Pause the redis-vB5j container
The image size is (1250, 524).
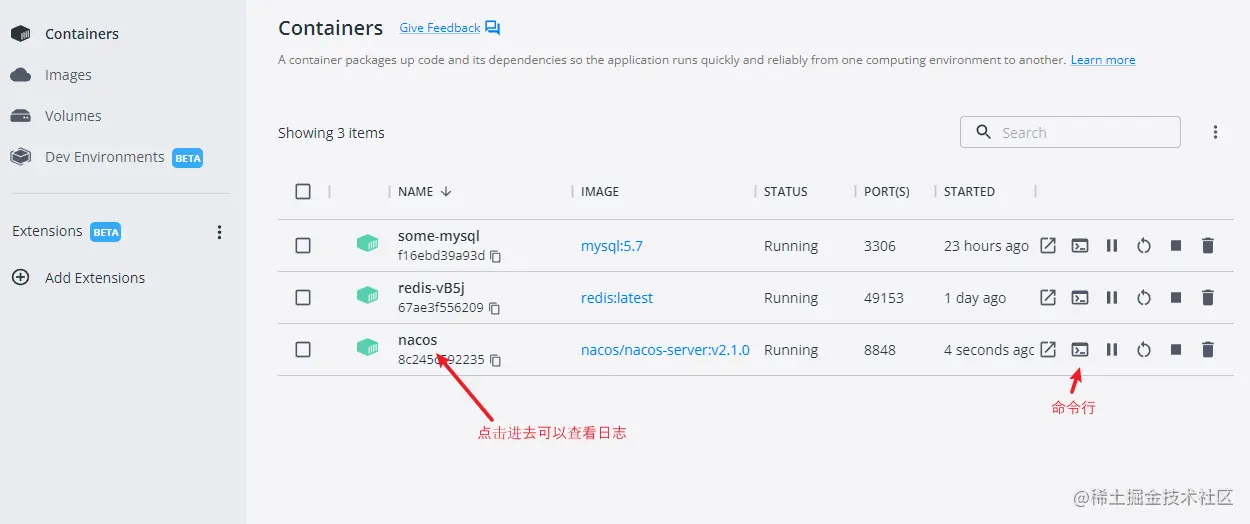1111,298
